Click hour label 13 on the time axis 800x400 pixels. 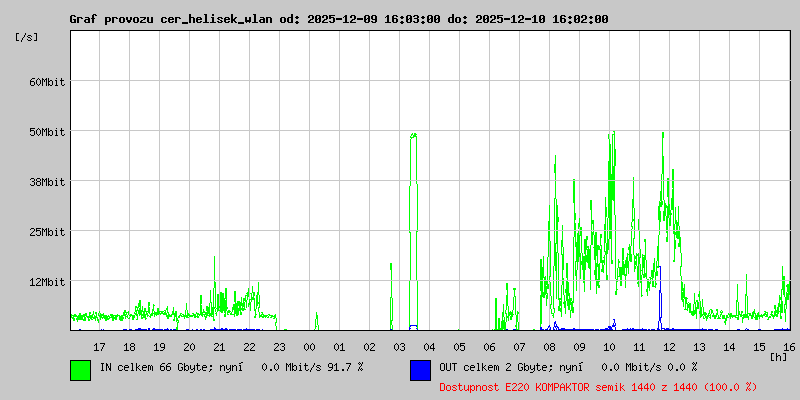click(x=699, y=347)
